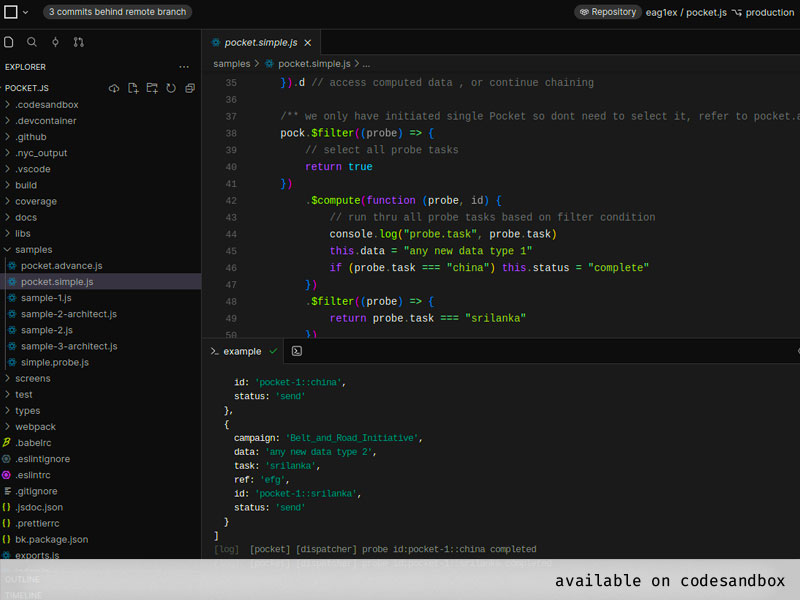
Task: Click the Explorer files icon
Action: click(9, 42)
